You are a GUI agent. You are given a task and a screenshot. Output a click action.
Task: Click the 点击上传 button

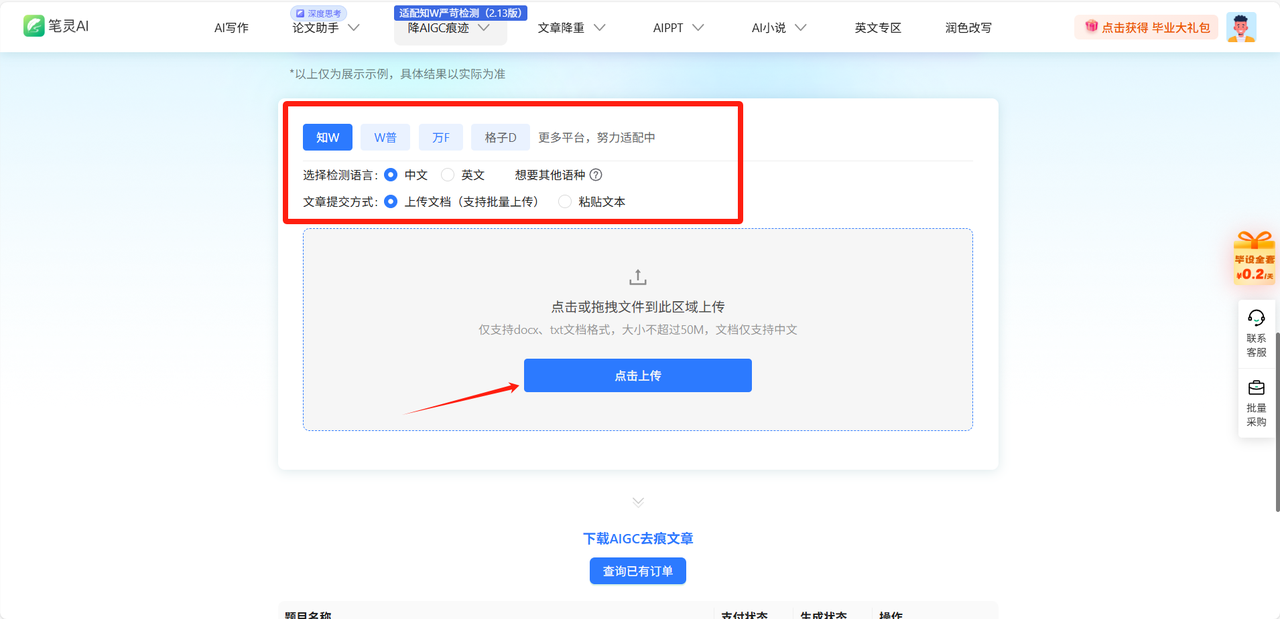638,375
